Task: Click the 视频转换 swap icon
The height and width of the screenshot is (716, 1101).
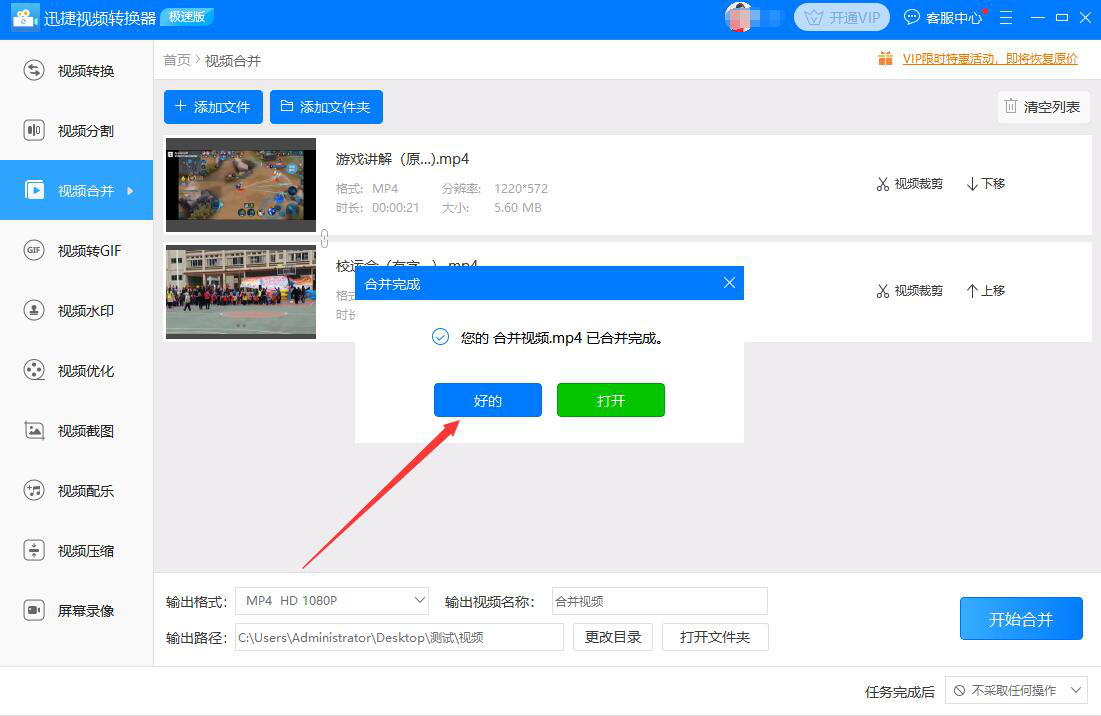Action: click(34, 70)
